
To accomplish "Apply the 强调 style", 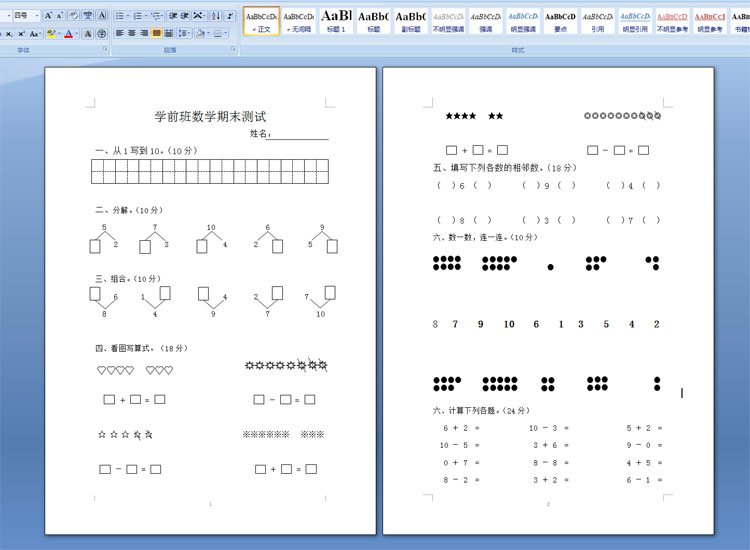I will [485, 21].
